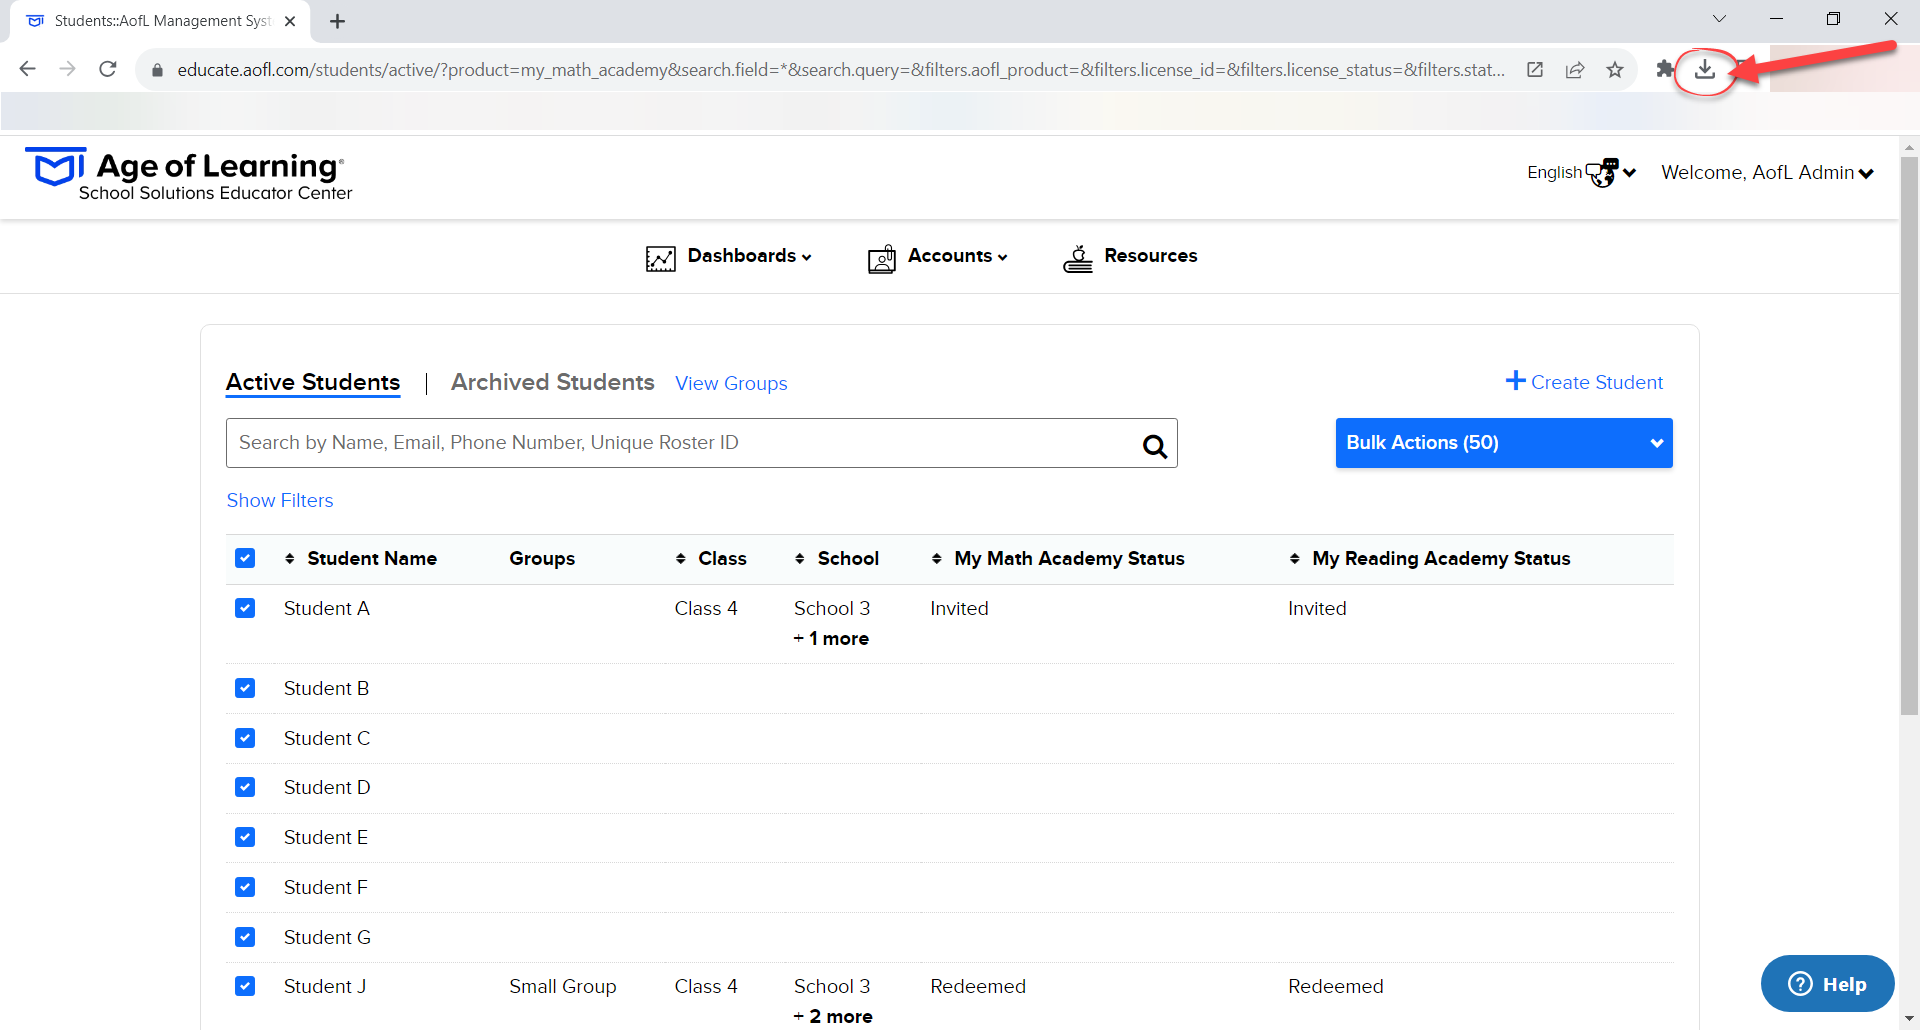The width and height of the screenshot is (1920, 1030).
Task: Click the browser back arrow
Action: tap(28, 69)
